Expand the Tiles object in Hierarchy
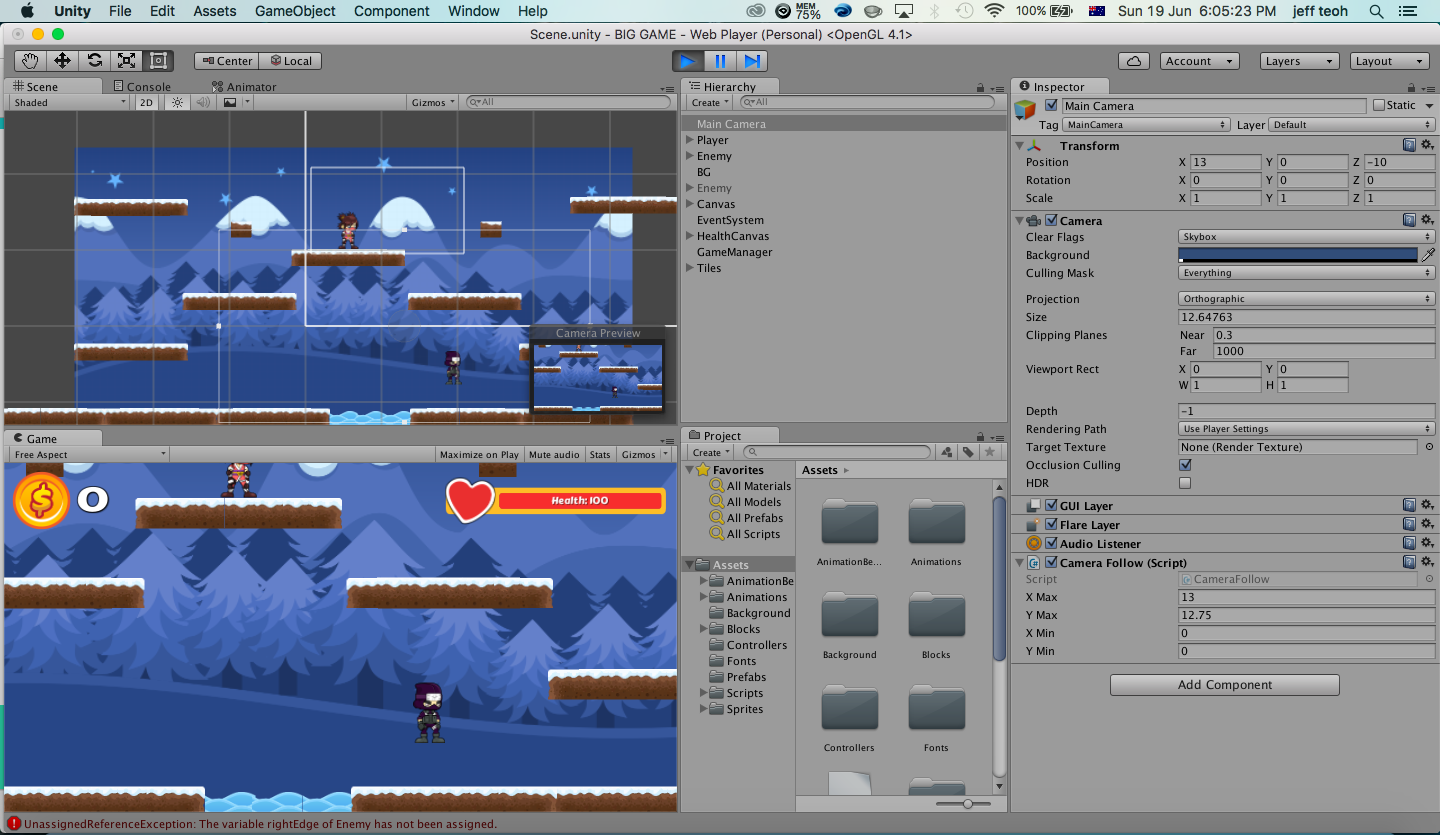 tap(690, 268)
